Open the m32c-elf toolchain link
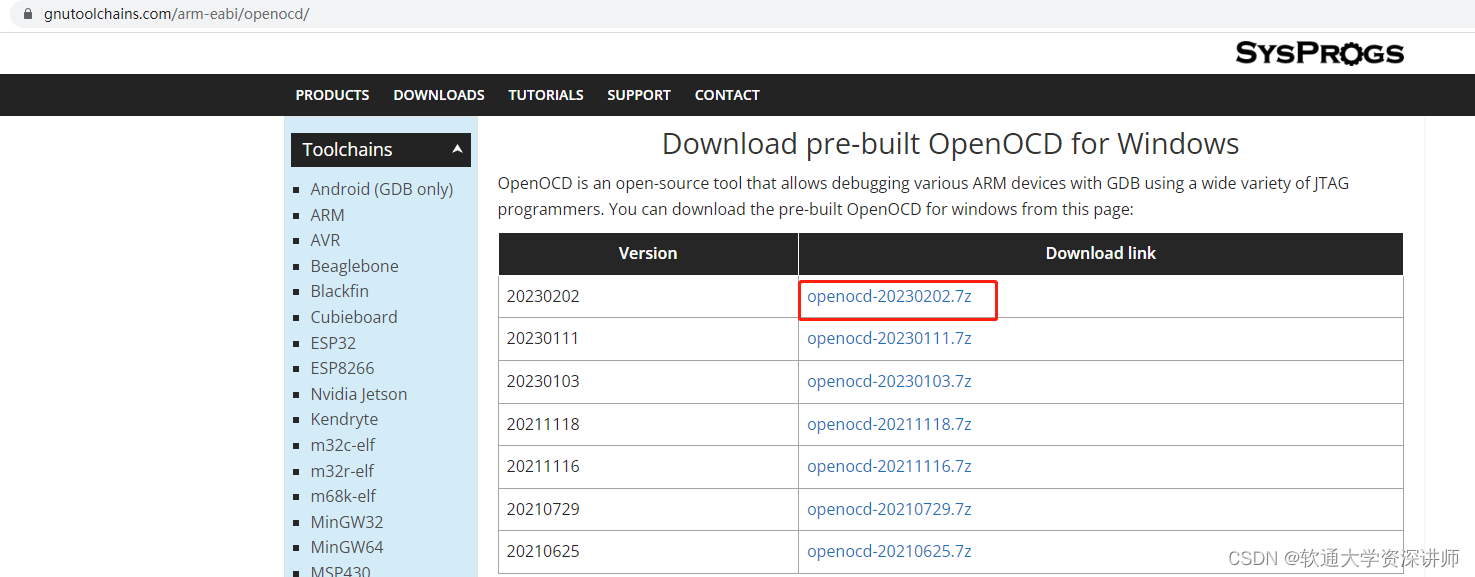The width and height of the screenshot is (1475, 577). (x=342, y=445)
